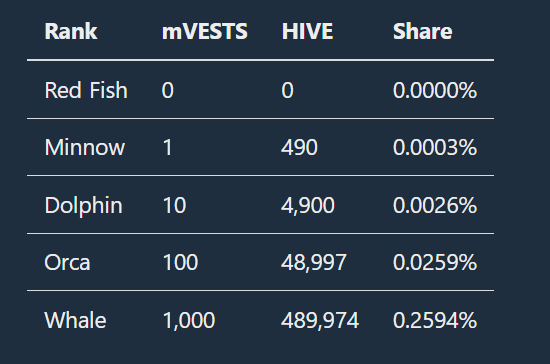Screen dimensions: 550x364
Task: Click the Share column header
Action: tap(423, 32)
